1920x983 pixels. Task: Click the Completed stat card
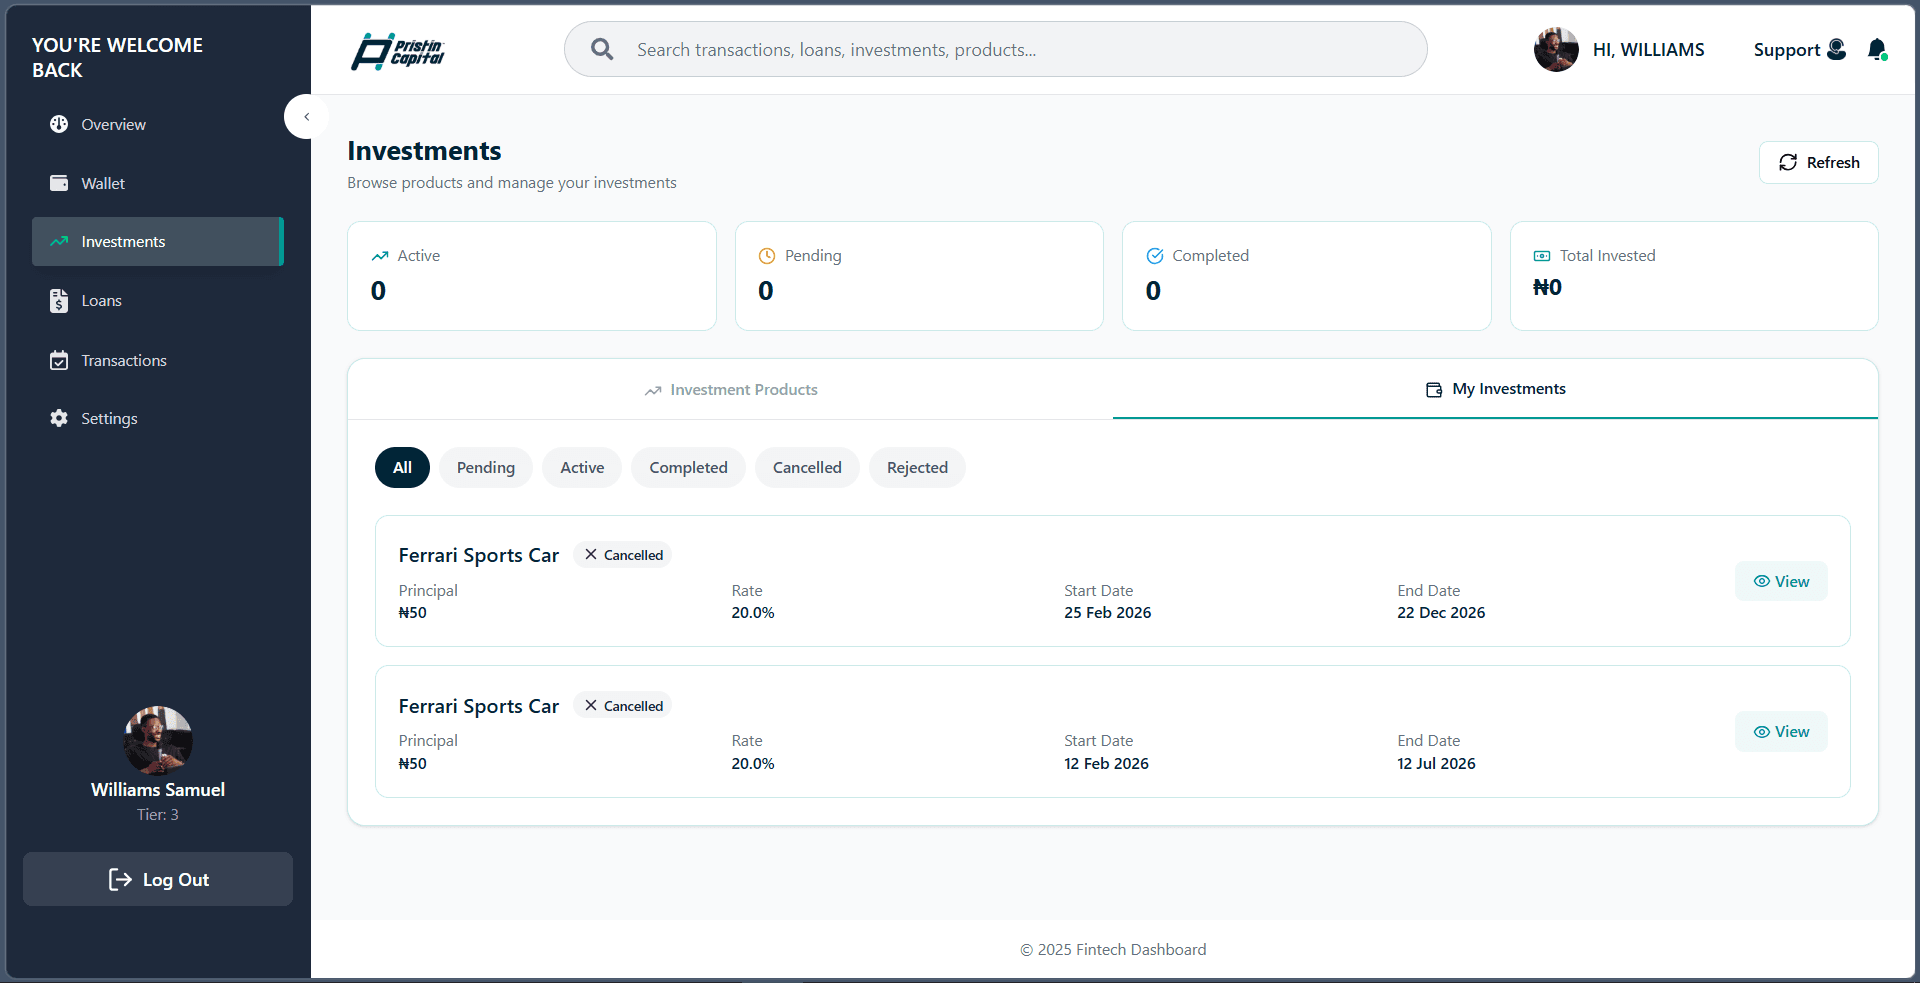1306,276
